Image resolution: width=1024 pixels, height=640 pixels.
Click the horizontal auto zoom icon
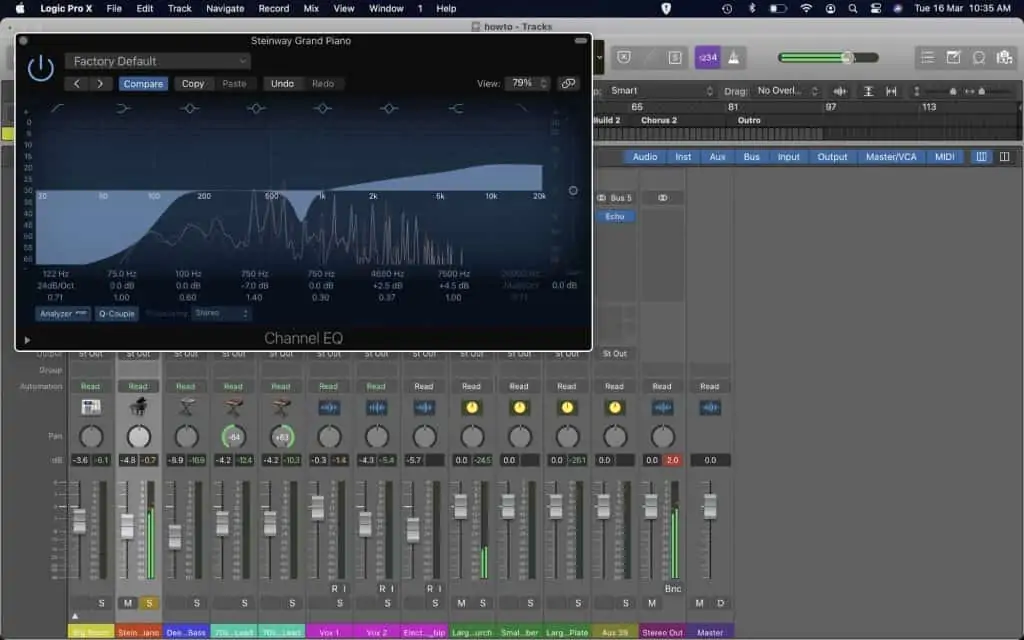[x=891, y=91]
